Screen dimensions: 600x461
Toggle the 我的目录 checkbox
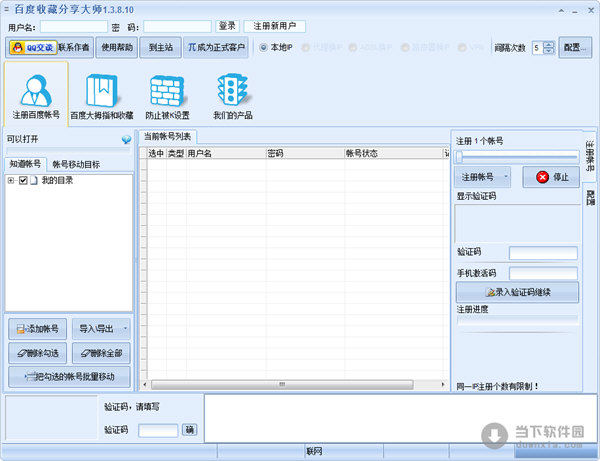click(23, 180)
